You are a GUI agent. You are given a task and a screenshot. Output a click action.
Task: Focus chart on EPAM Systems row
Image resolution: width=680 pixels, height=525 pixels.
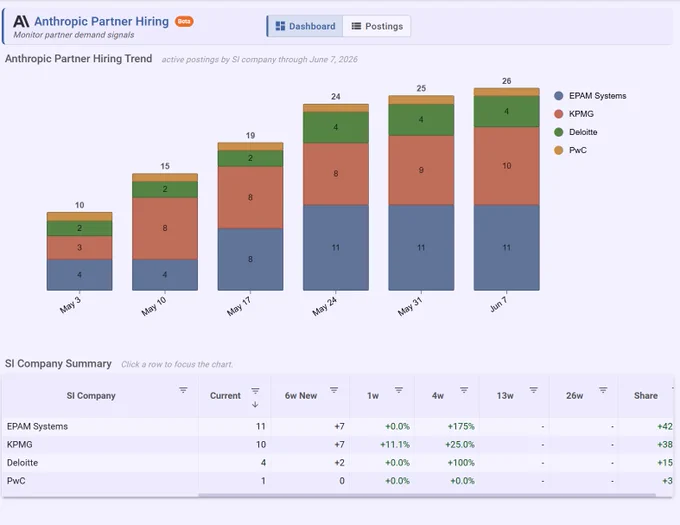click(x=337, y=427)
